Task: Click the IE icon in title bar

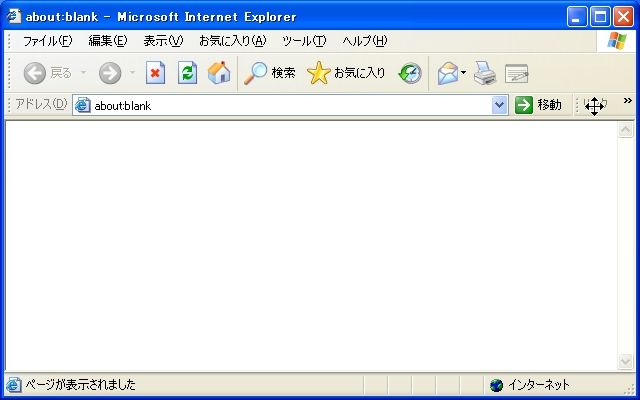Action: click(13, 16)
